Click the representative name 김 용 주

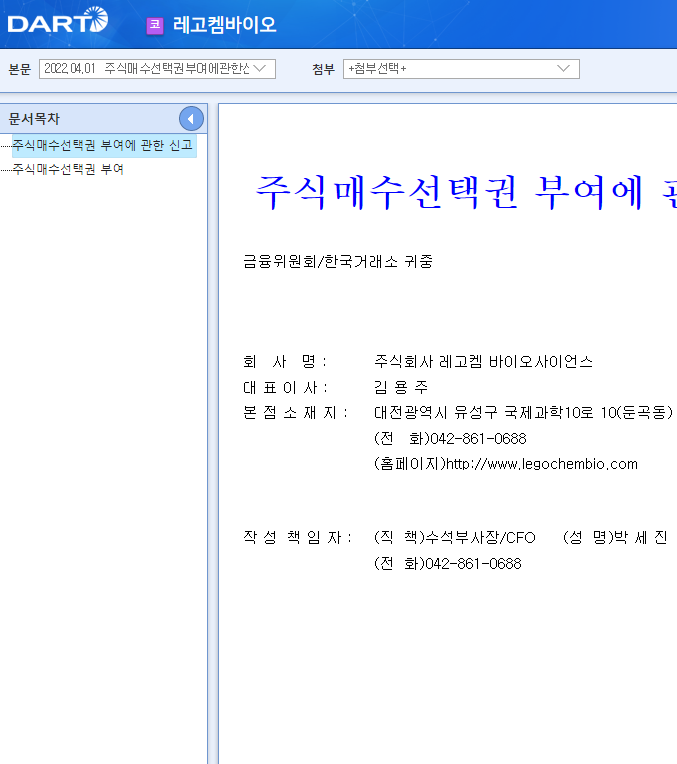(x=401, y=387)
